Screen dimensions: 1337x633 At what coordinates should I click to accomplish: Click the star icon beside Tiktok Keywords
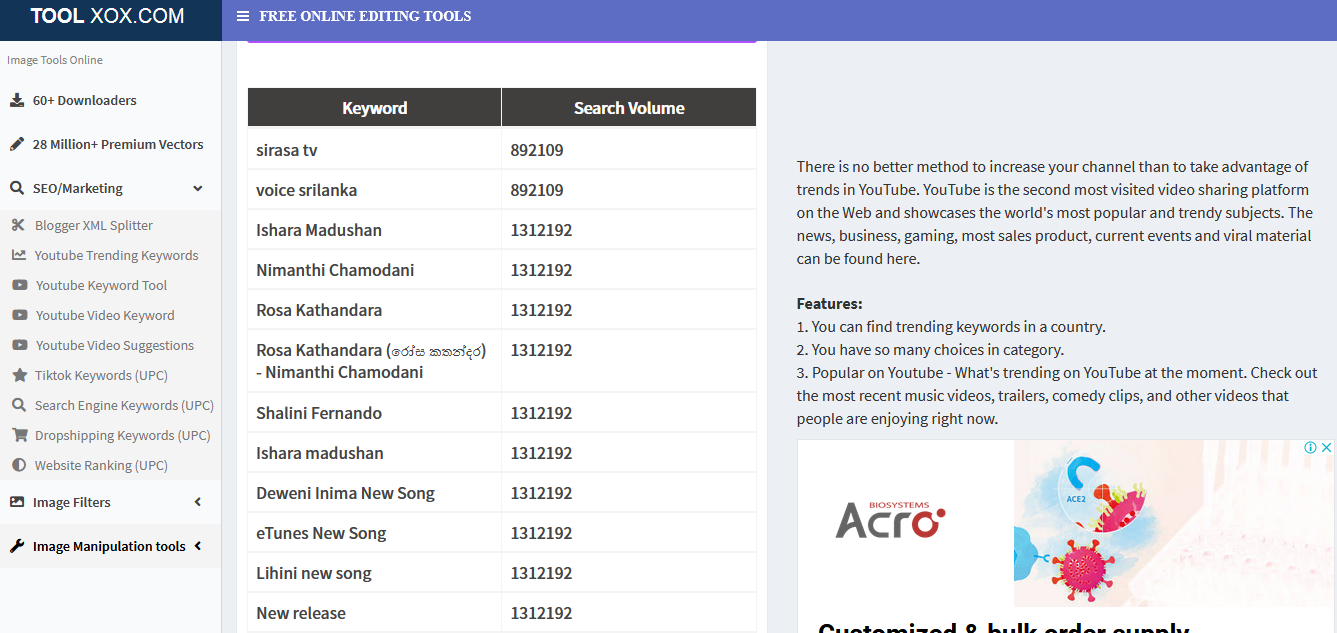click(18, 375)
